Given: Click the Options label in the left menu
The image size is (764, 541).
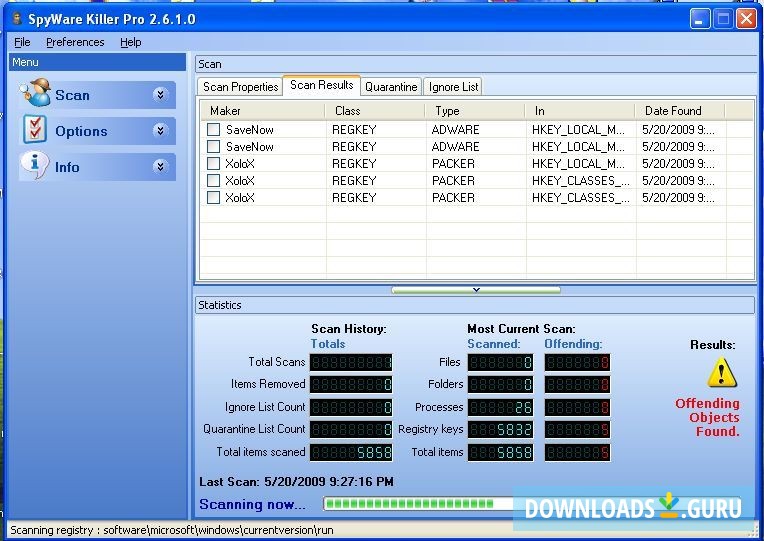Looking at the screenshot, I should [x=81, y=131].
